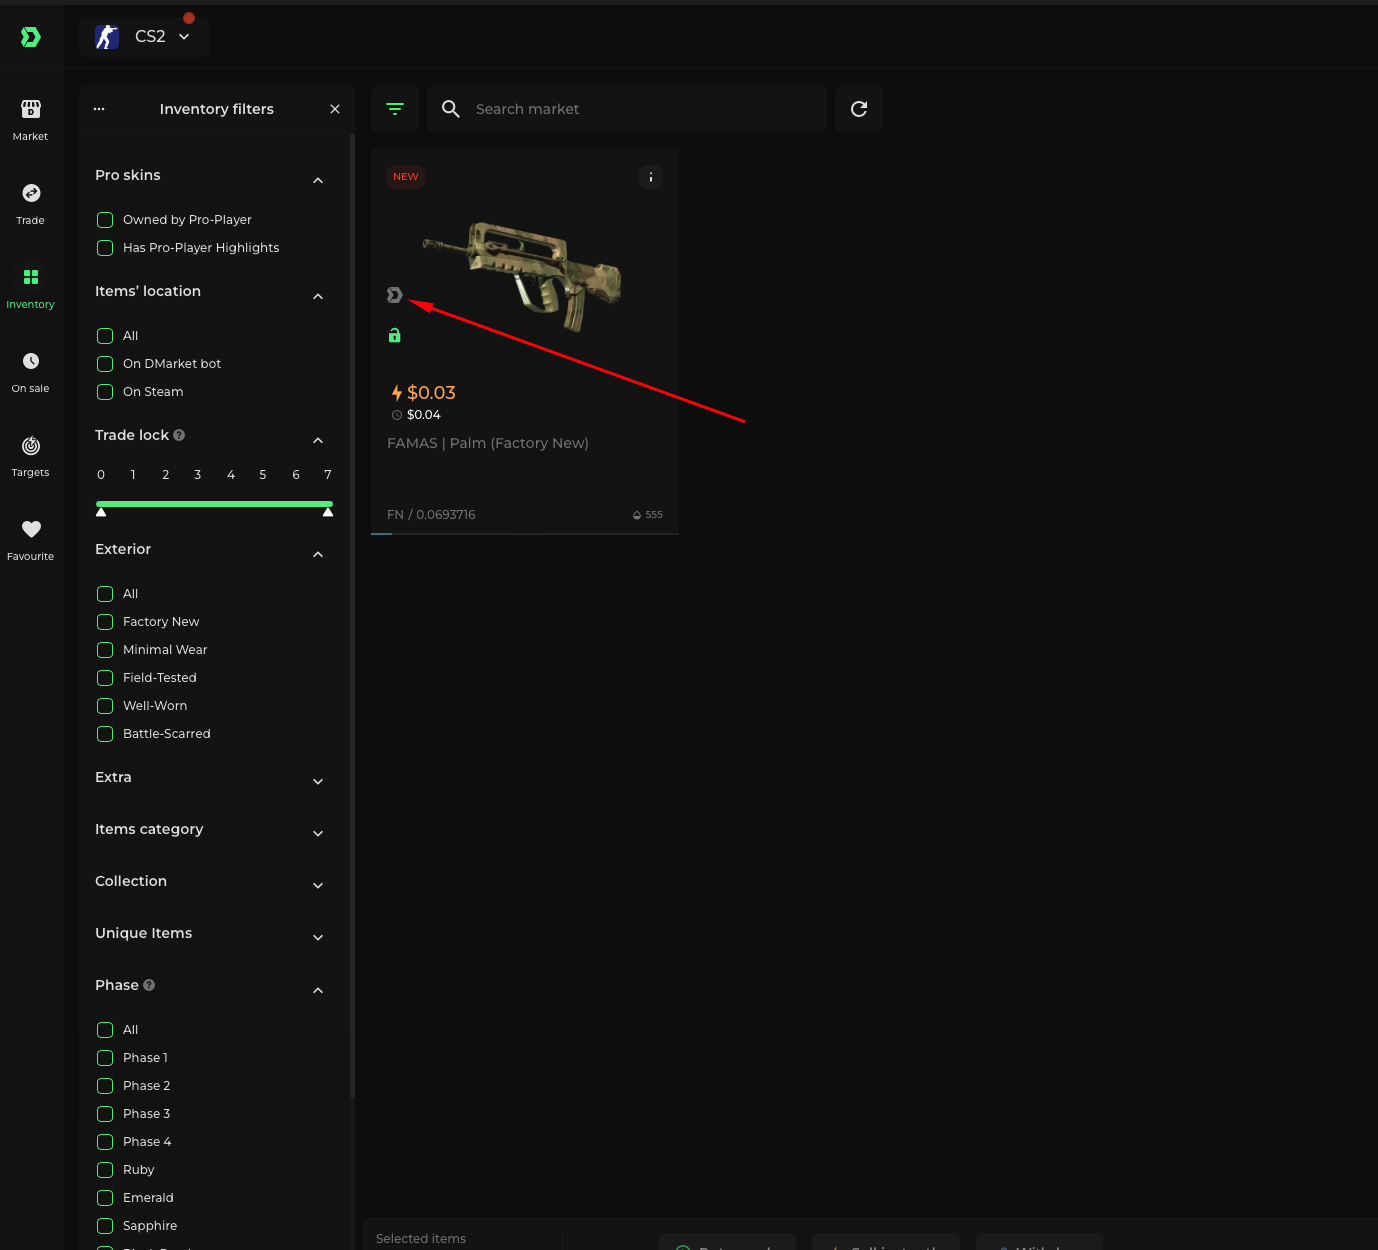Check the On Steam option

point(105,392)
